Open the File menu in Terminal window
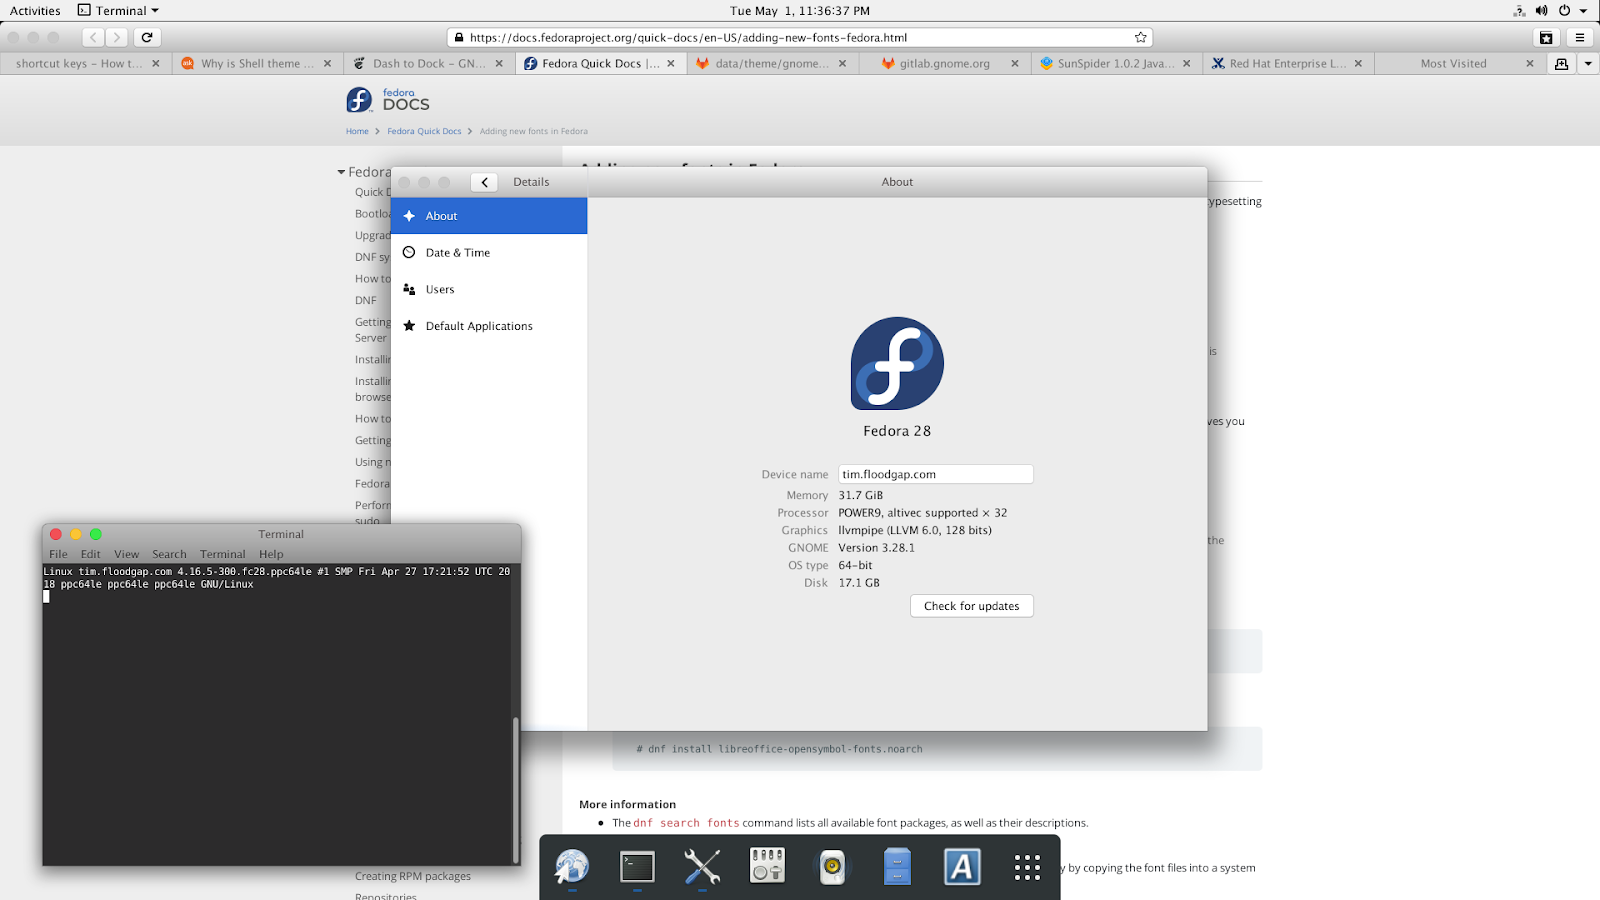1600x900 pixels. tap(59, 554)
